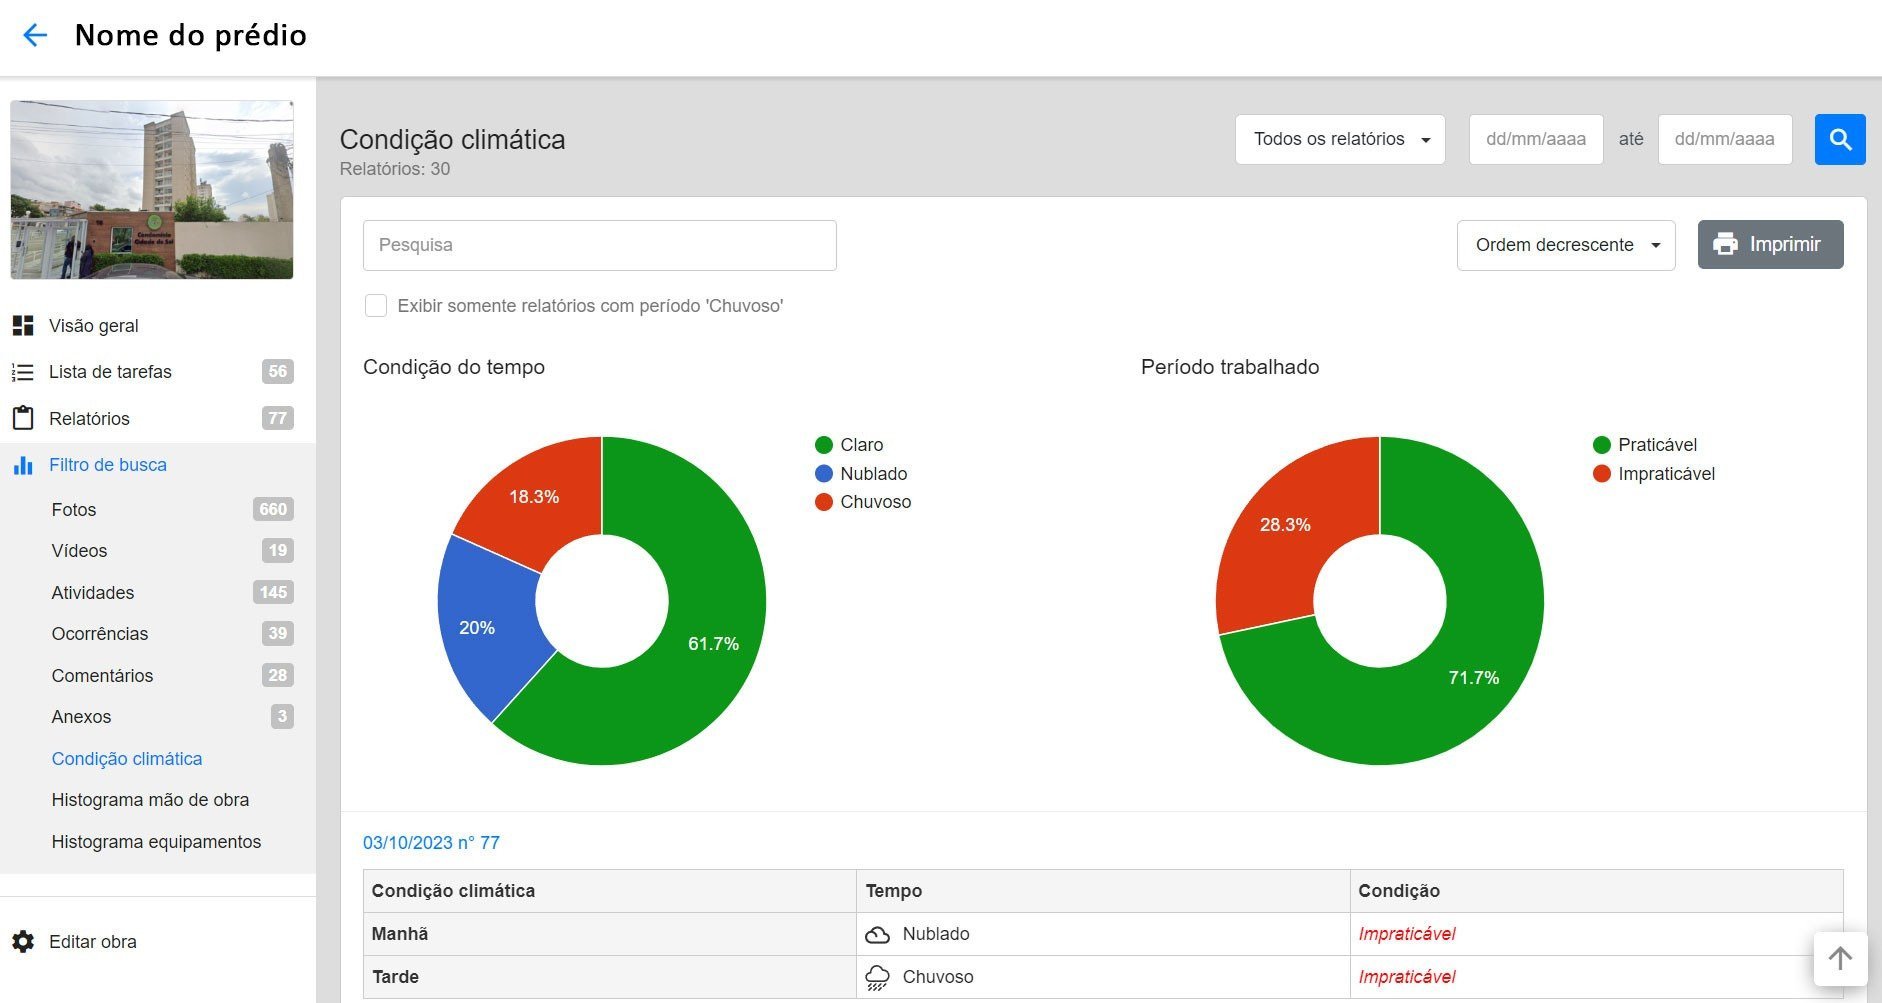The height and width of the screenshot is (1003, 1882).
Task: Click the end date field after 'até'
Action: (x=1725, y=139)
